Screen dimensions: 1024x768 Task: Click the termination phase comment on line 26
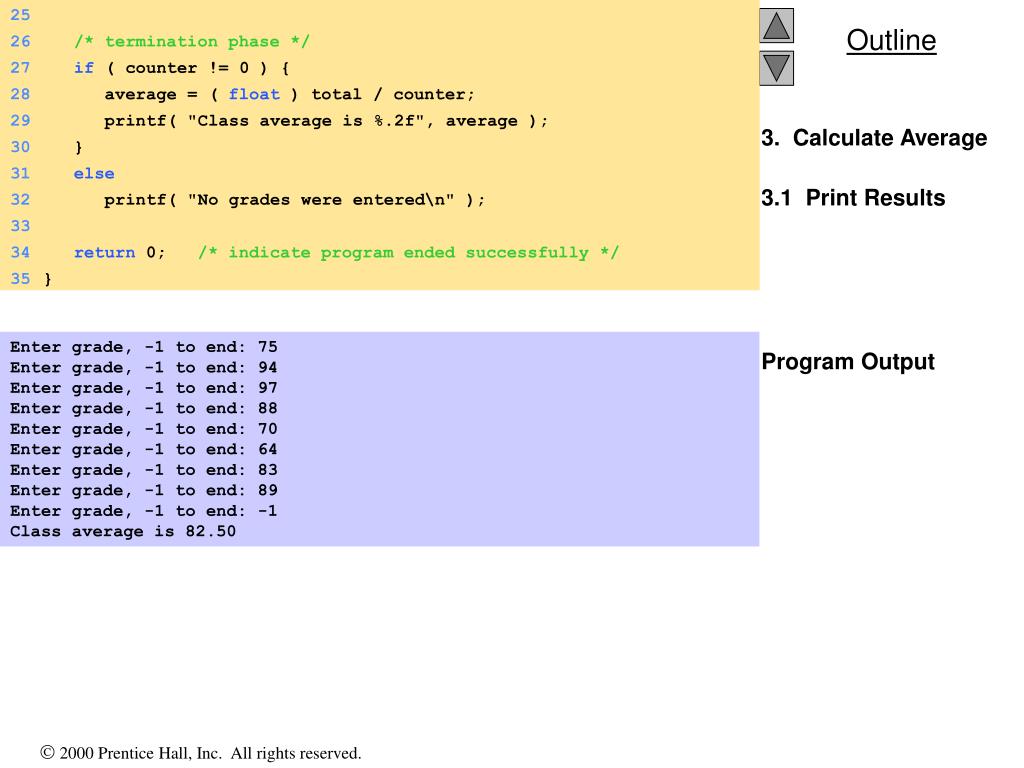(x=191, y=42)
